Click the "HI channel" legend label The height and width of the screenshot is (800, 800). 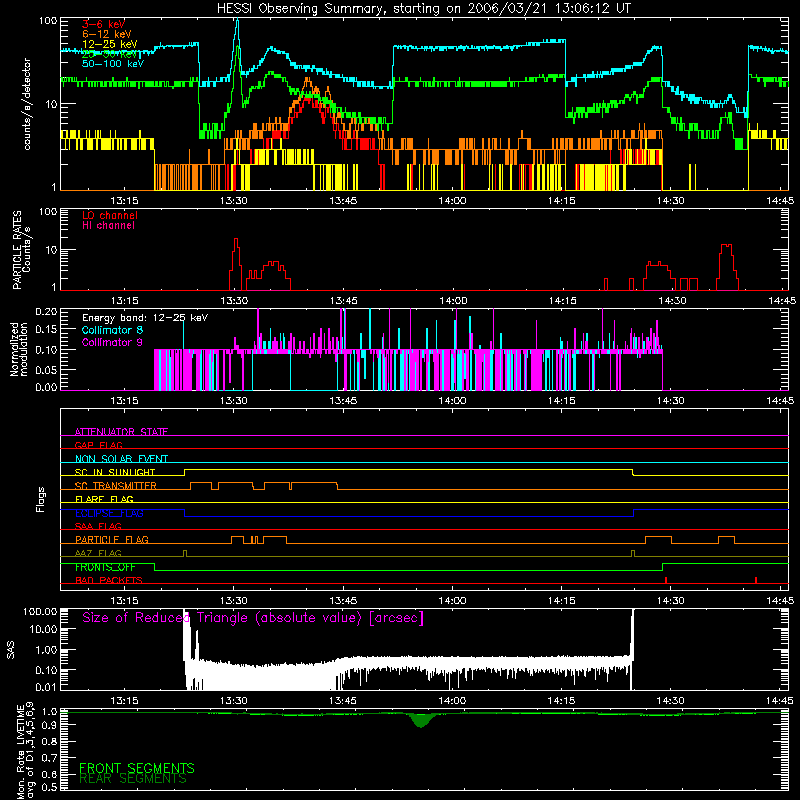(108, 226)
